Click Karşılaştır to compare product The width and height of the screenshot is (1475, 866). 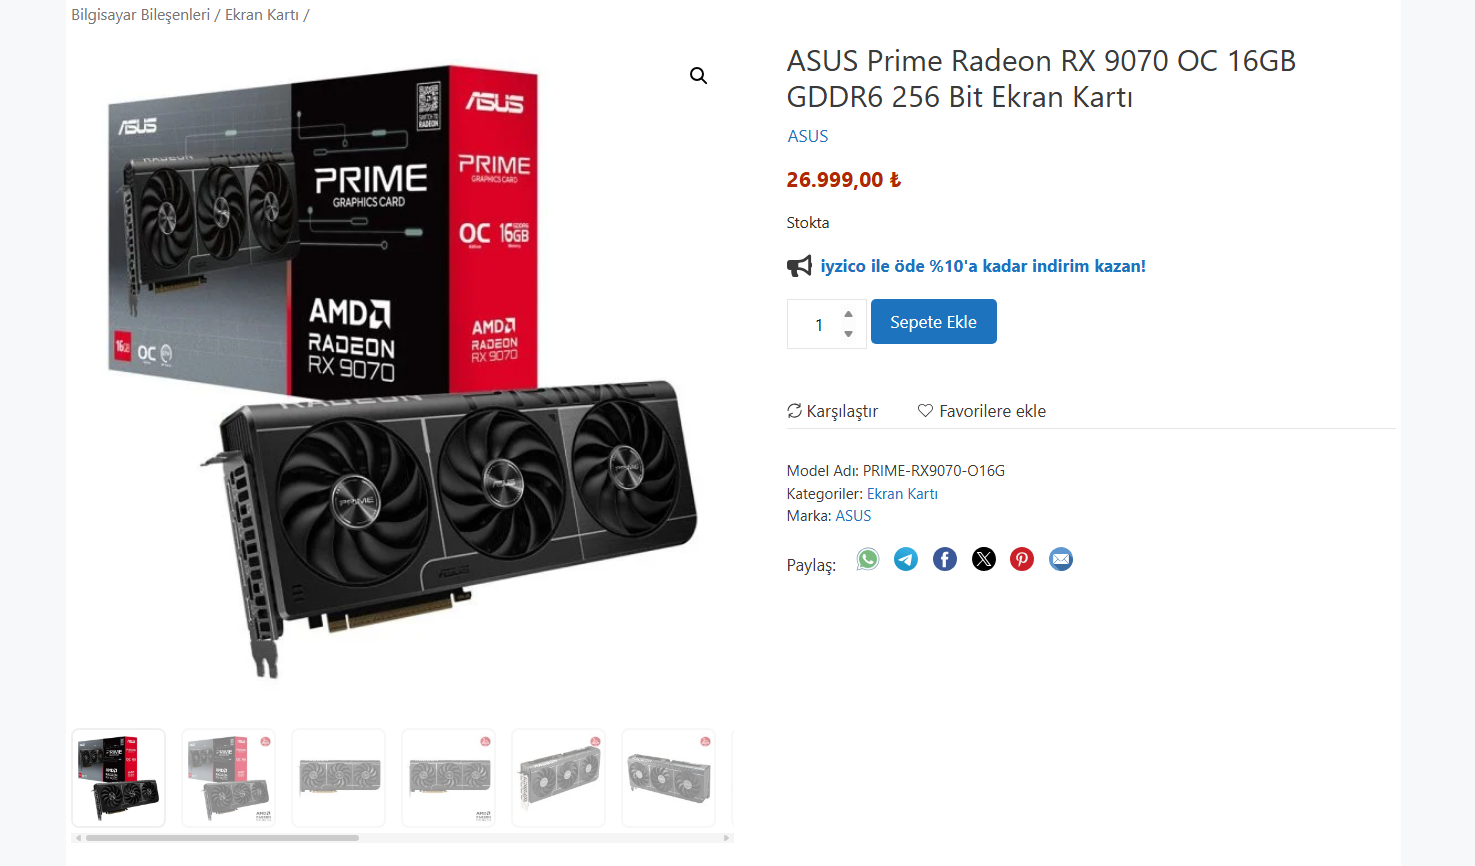(833, 411)
